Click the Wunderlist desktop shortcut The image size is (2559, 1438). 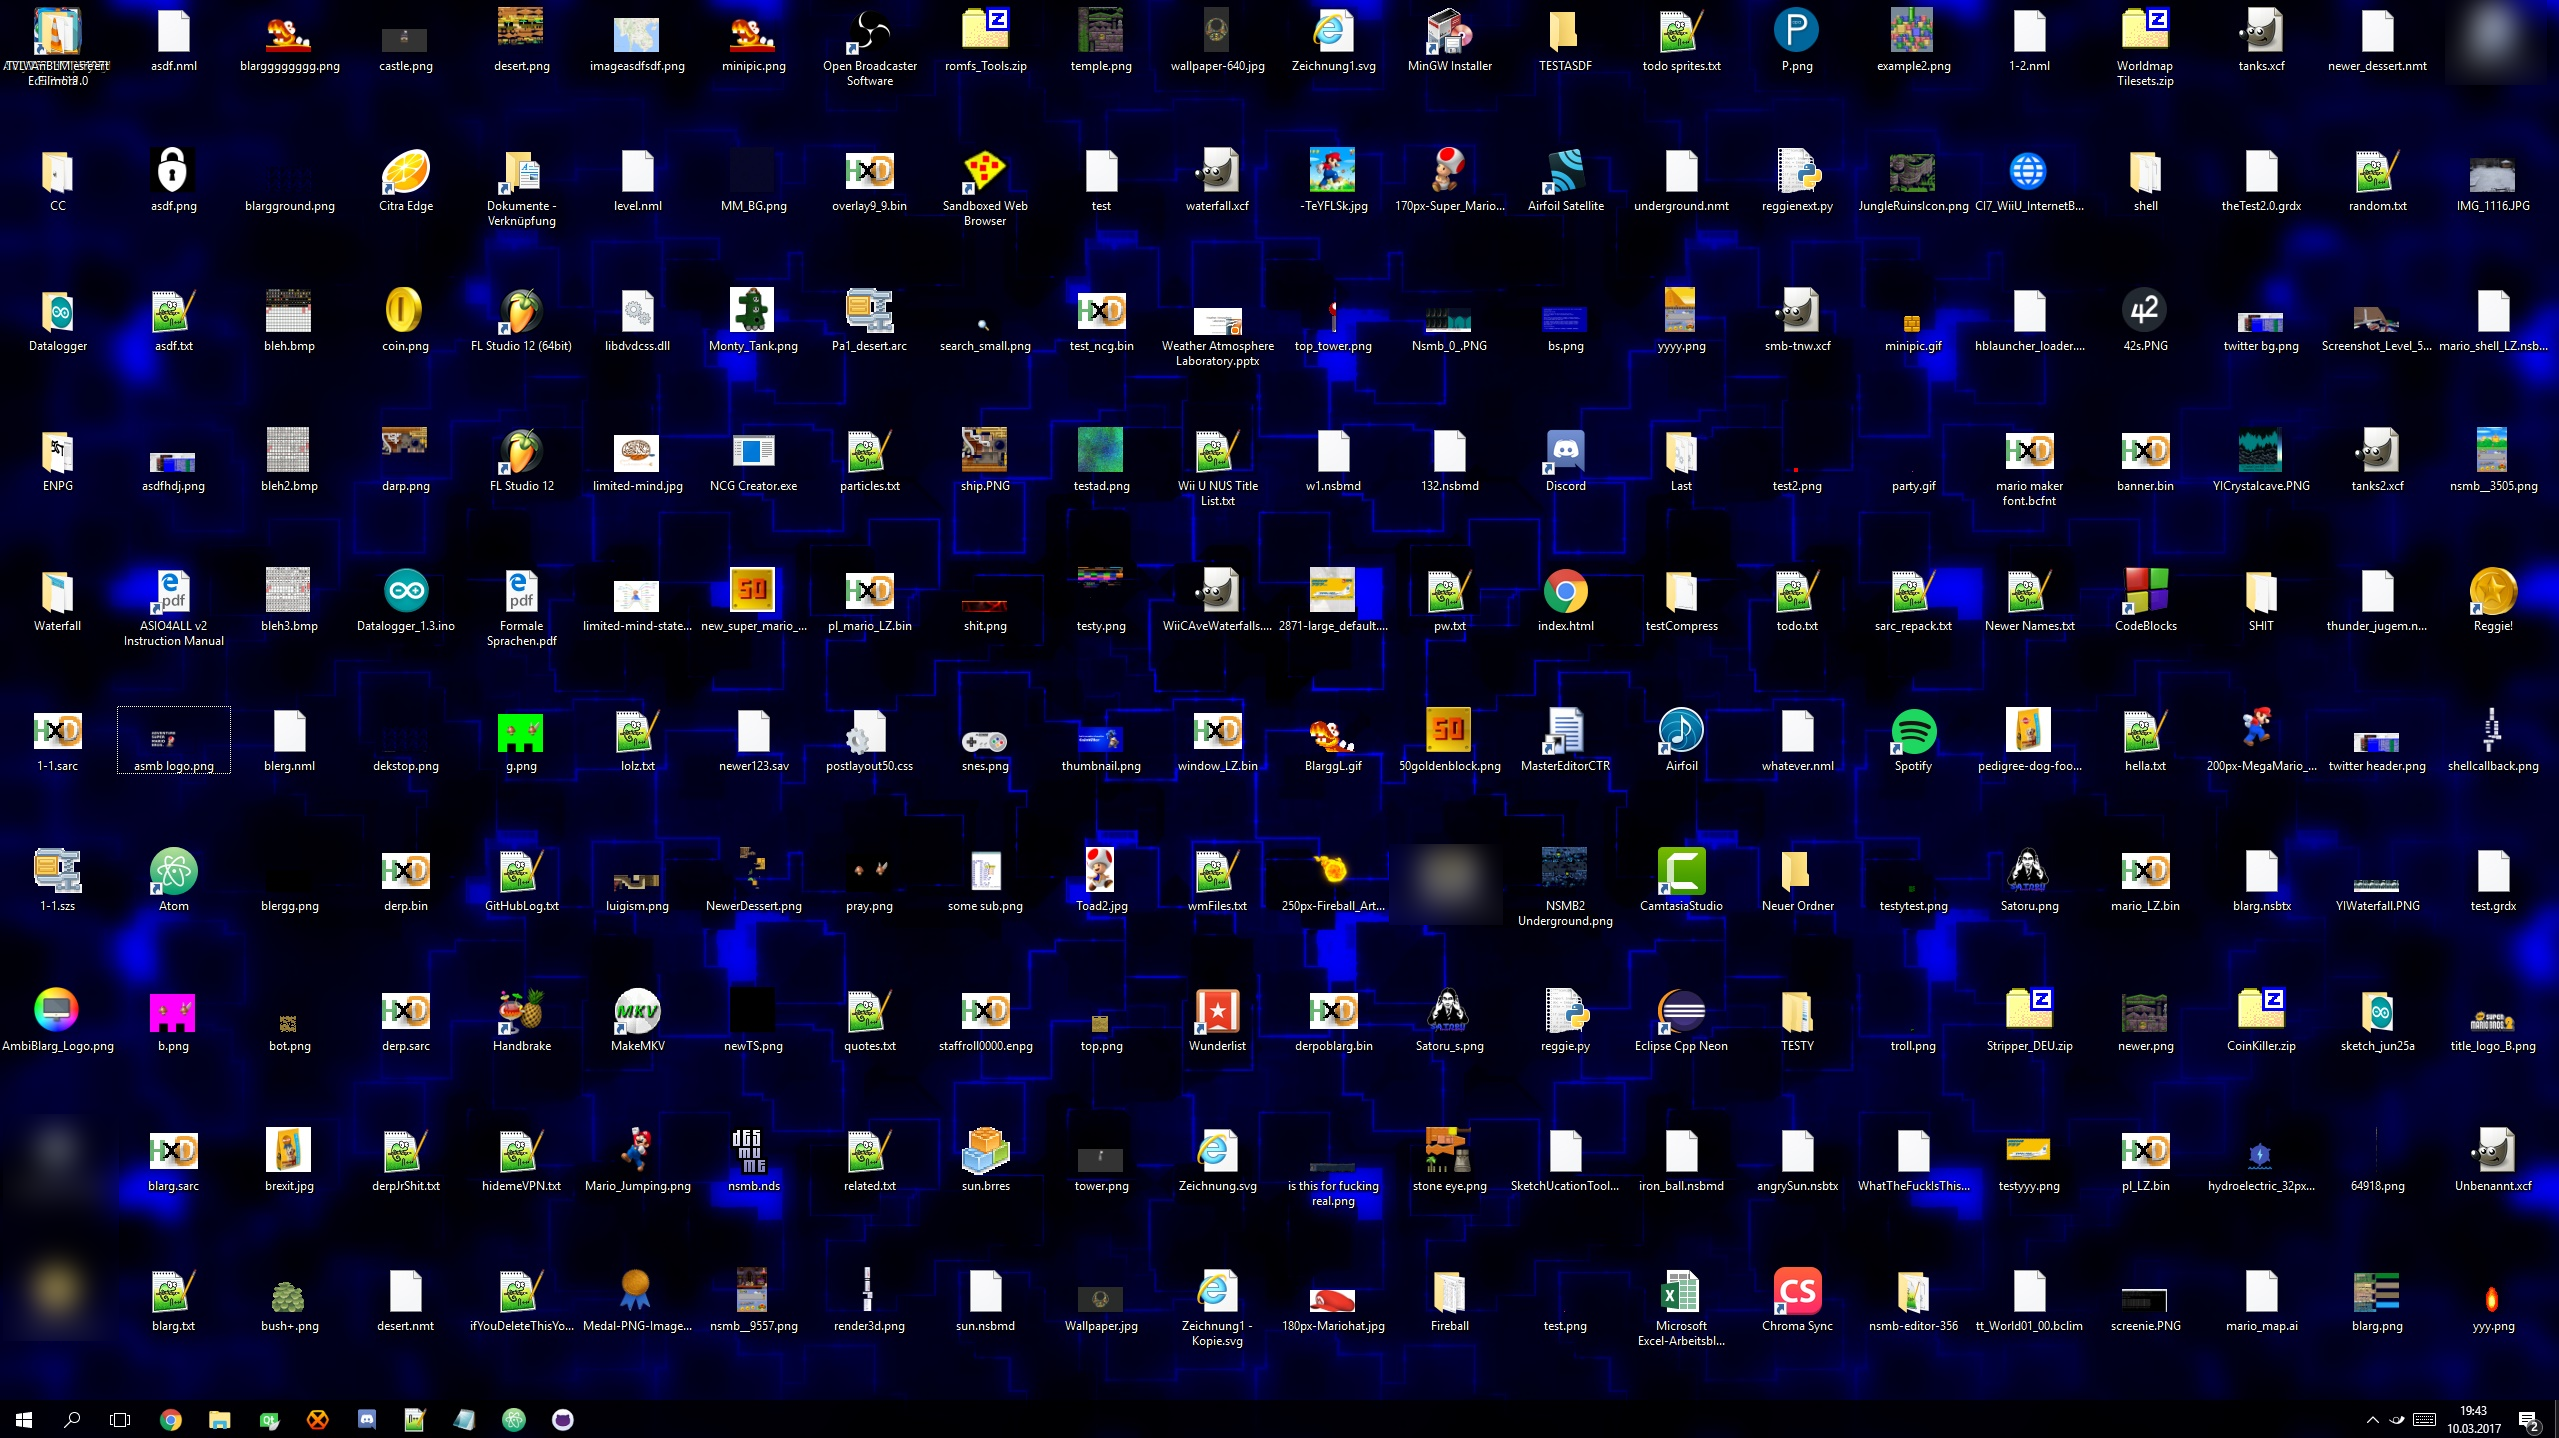pos(1217,1012)
